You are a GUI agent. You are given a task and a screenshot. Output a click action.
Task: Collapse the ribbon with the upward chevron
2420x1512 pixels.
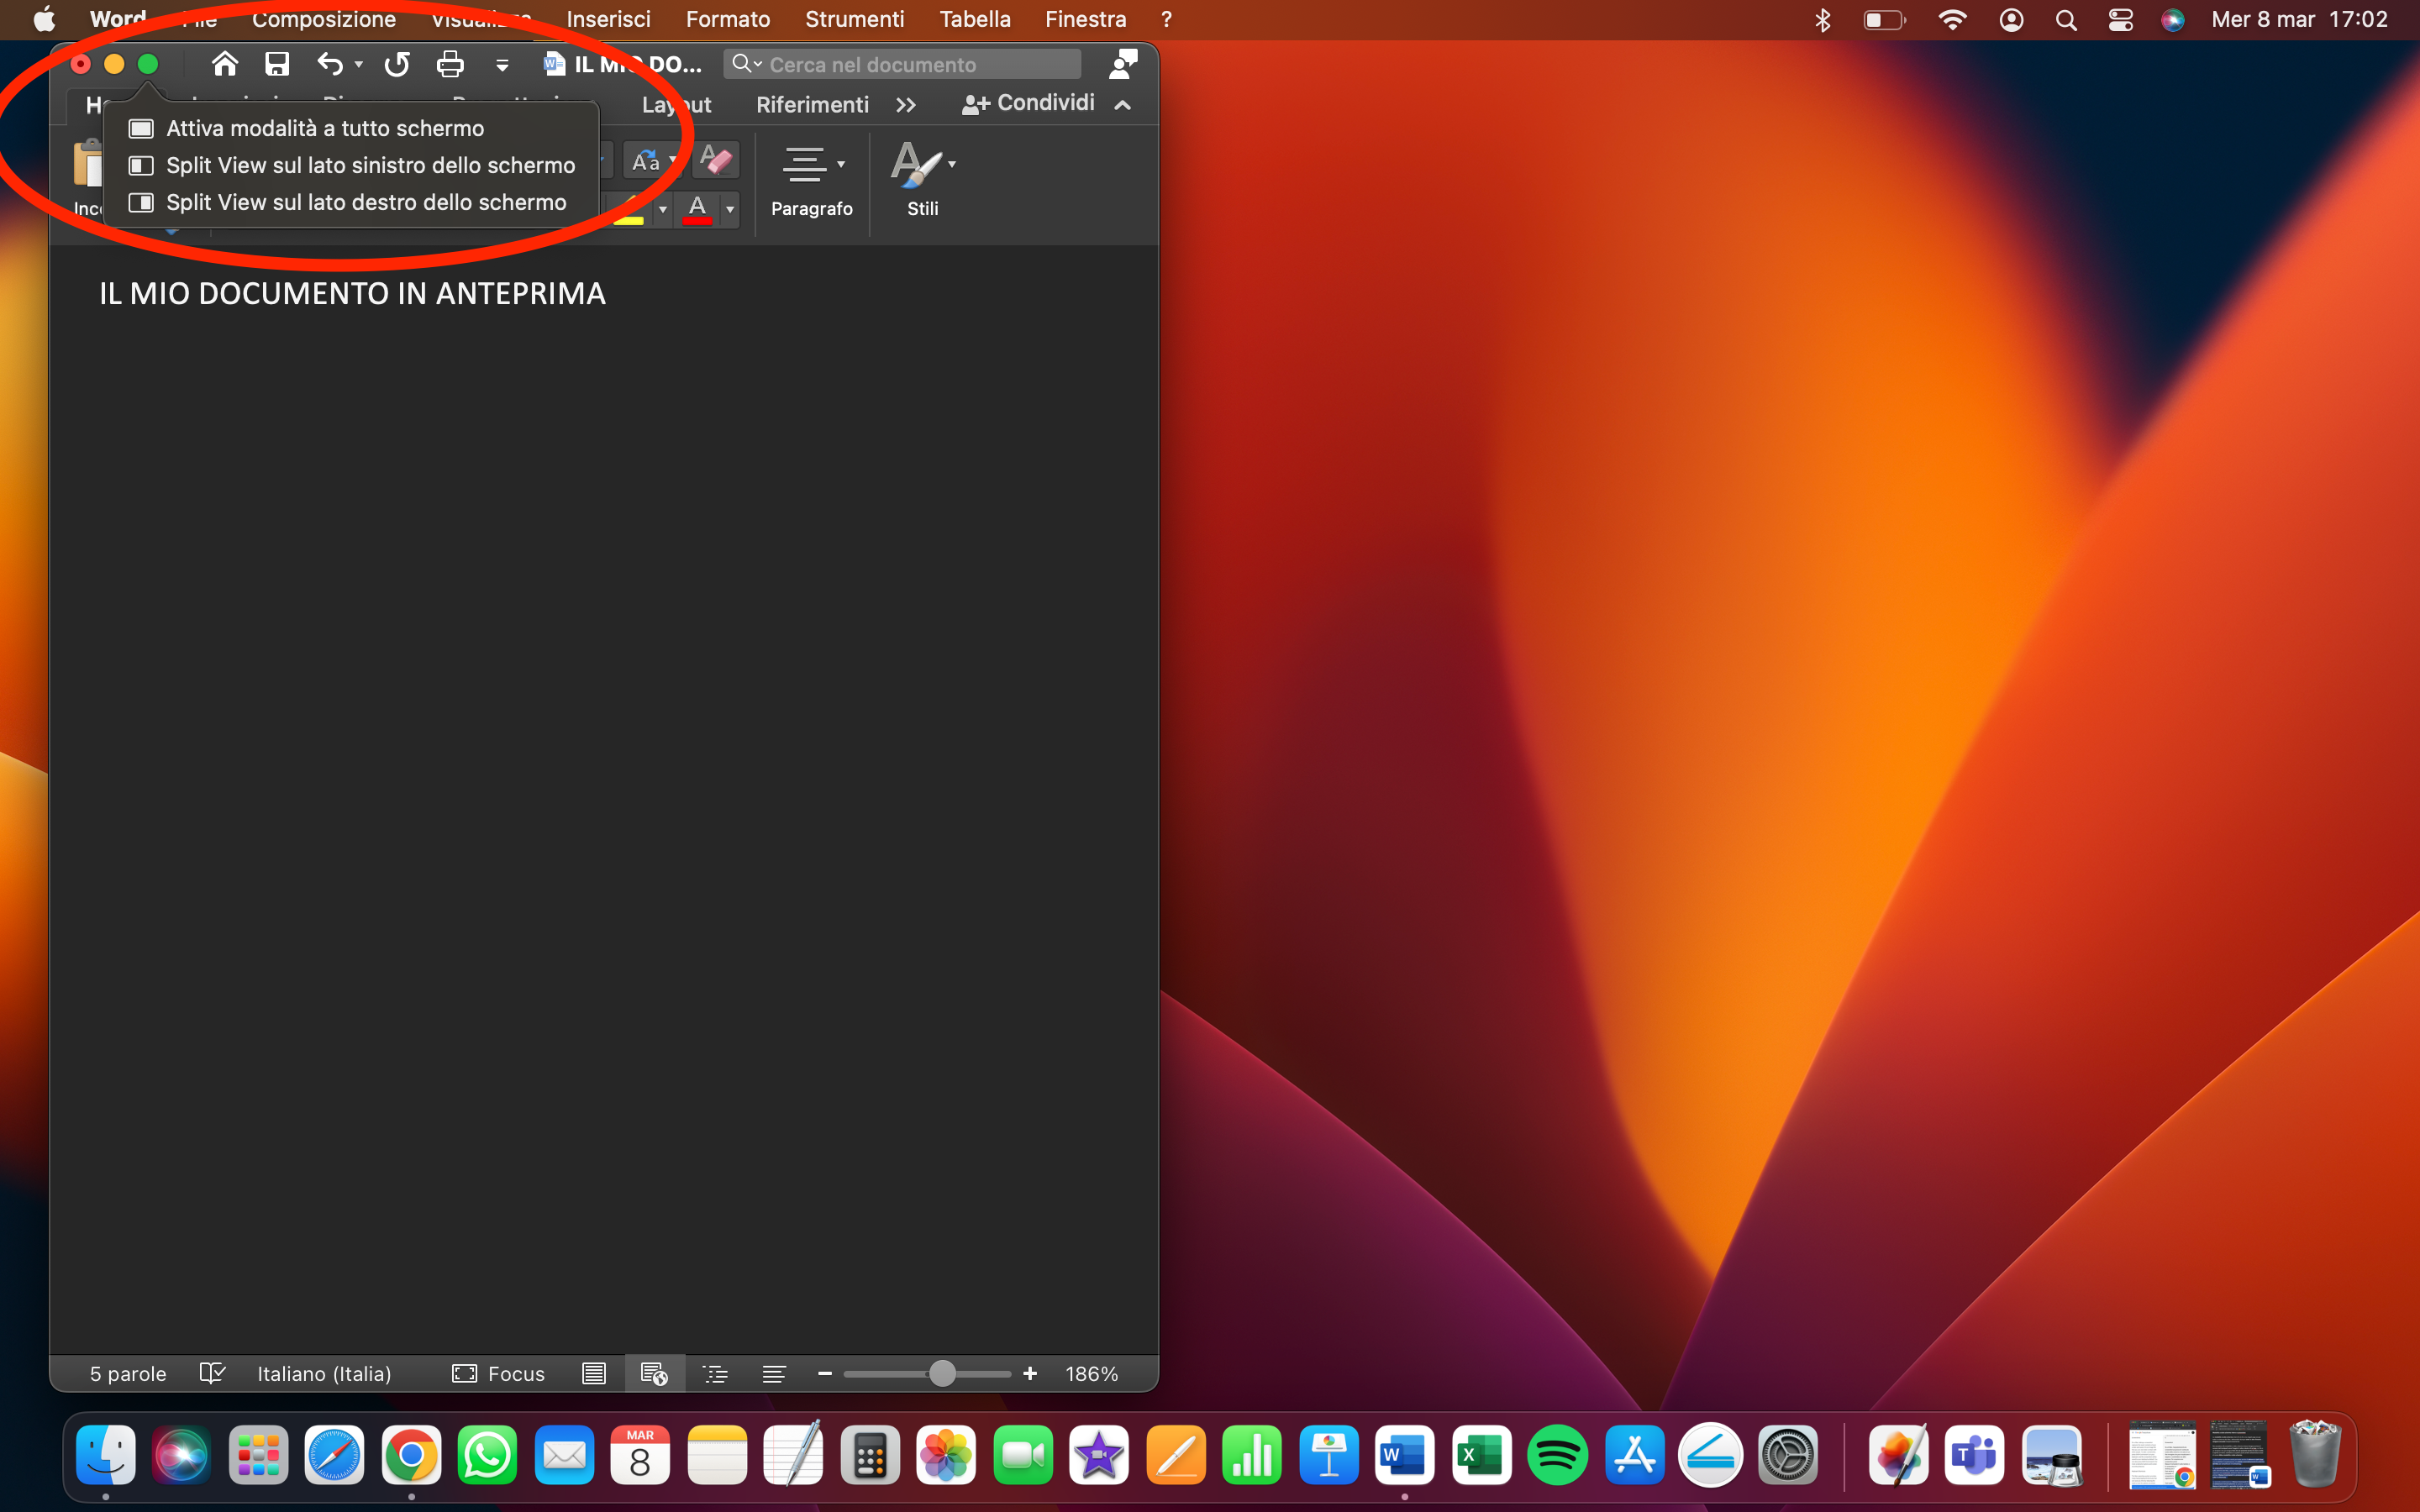1122,104
